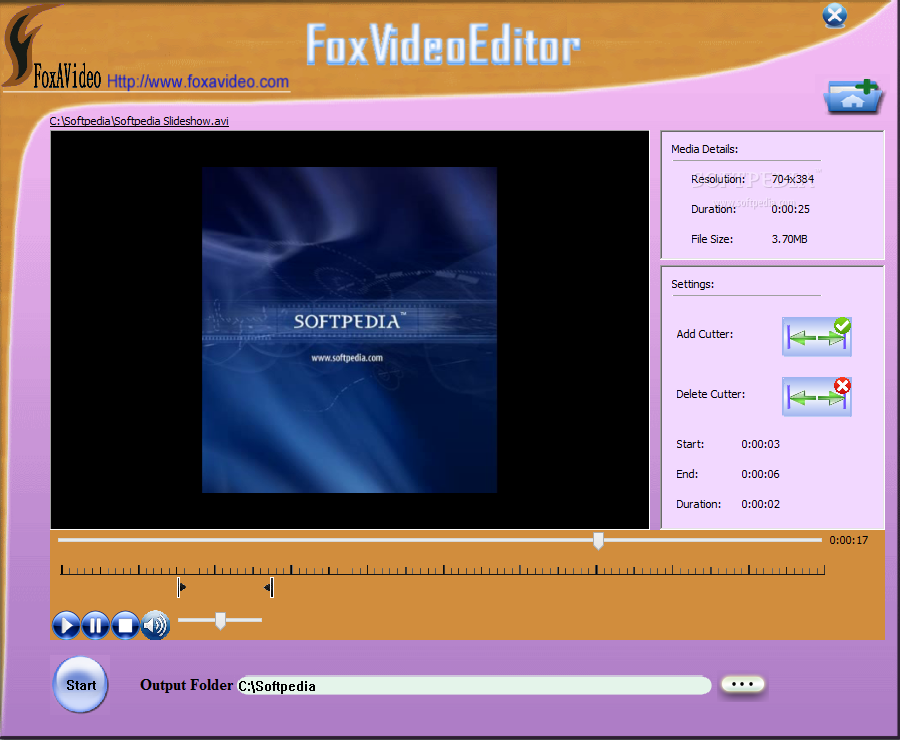Click the Add Cutter icon

817,336
